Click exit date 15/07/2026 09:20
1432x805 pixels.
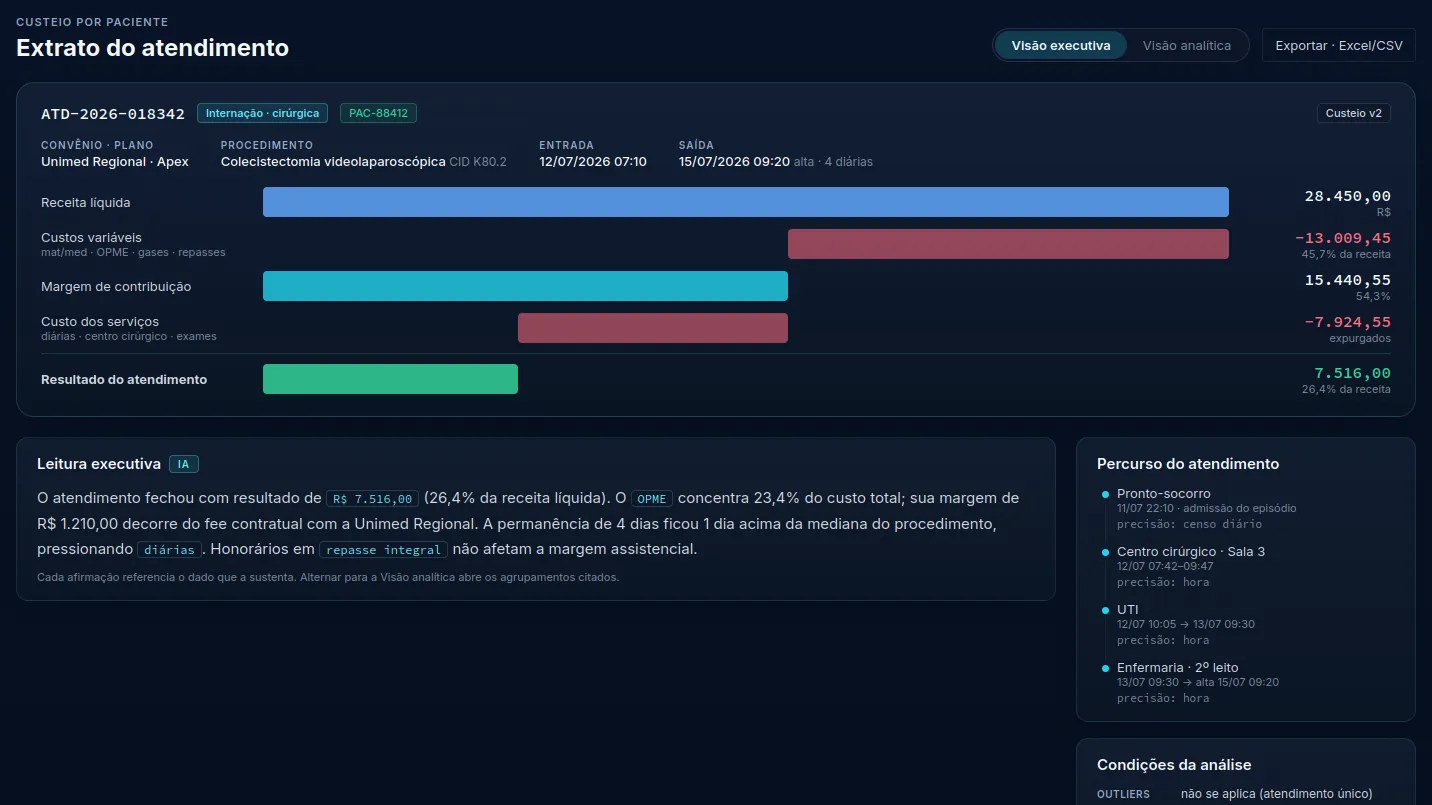[x=734, y=161]
